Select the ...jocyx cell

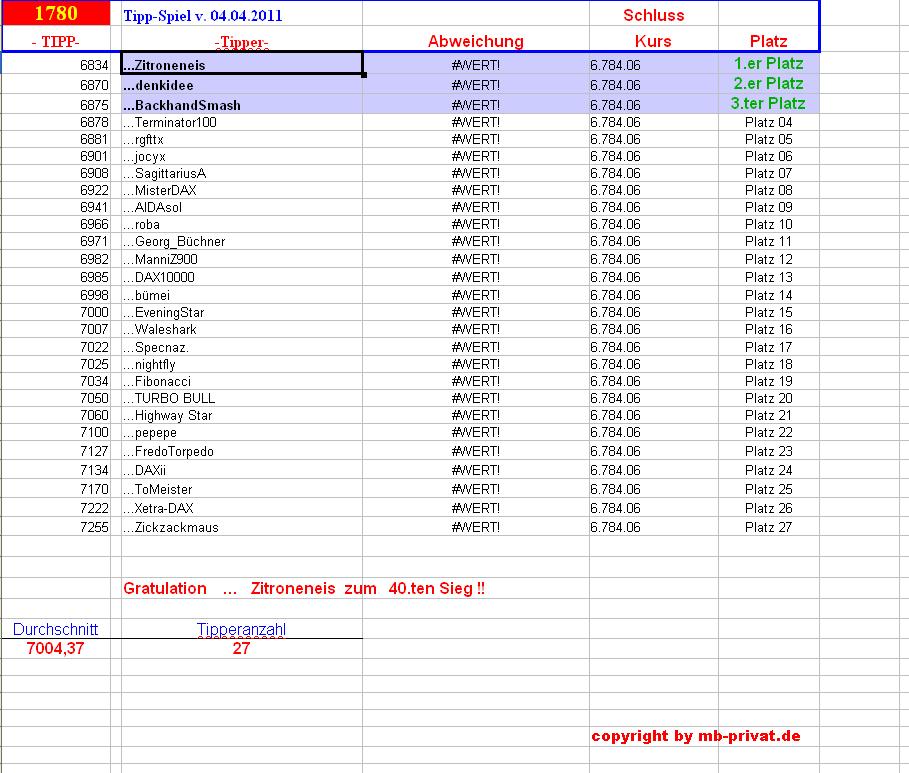pyautogui.click(x=242, y=156)
